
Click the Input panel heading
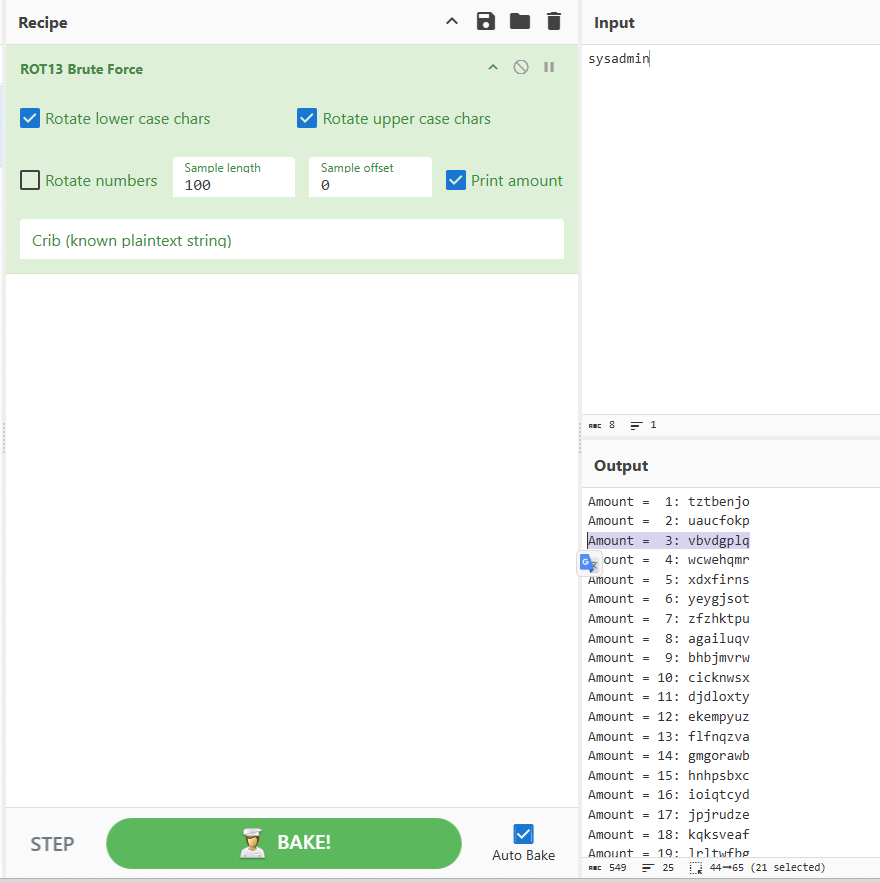point(614,22)
